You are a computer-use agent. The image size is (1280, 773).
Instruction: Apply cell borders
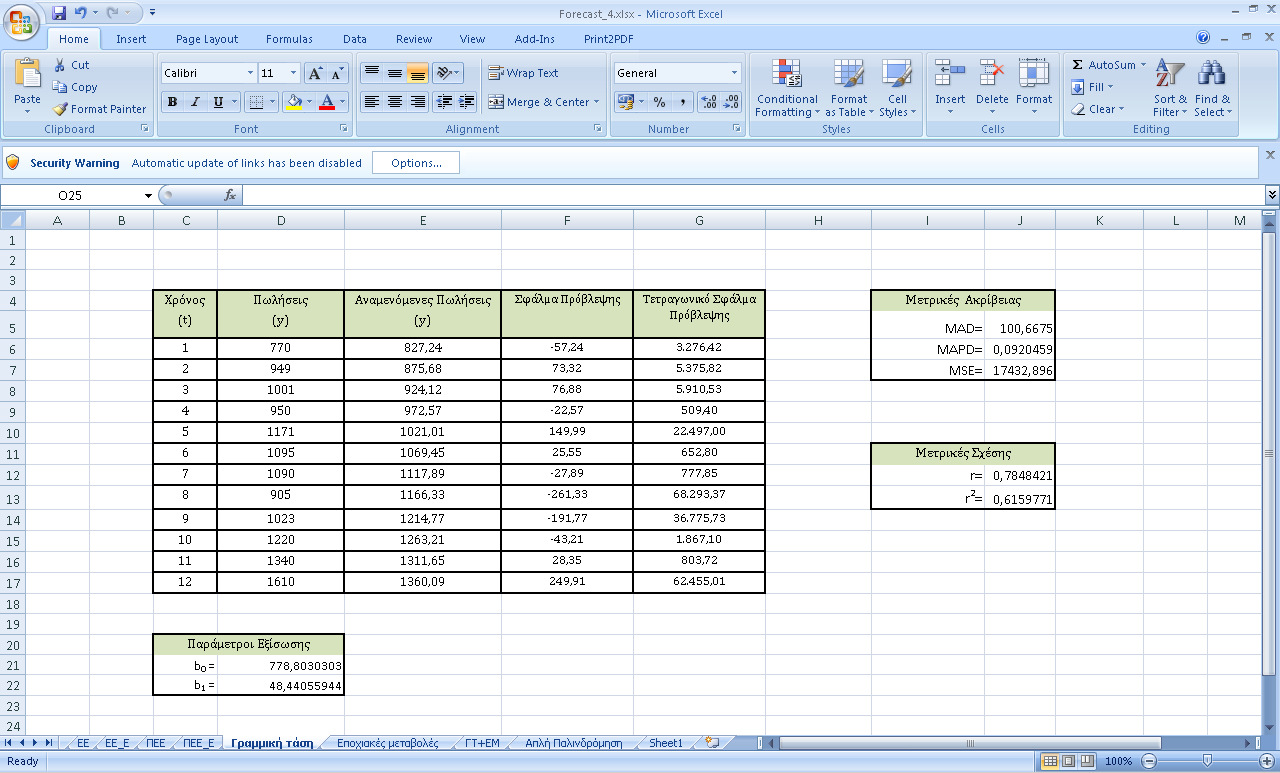(256, 102)
